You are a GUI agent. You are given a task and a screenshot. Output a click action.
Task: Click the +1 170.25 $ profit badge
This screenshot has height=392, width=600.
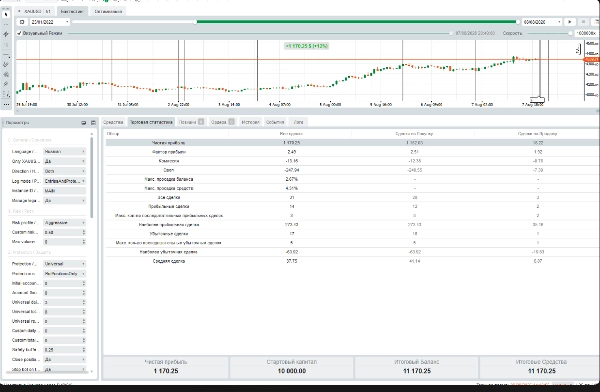tap(307, 46)
